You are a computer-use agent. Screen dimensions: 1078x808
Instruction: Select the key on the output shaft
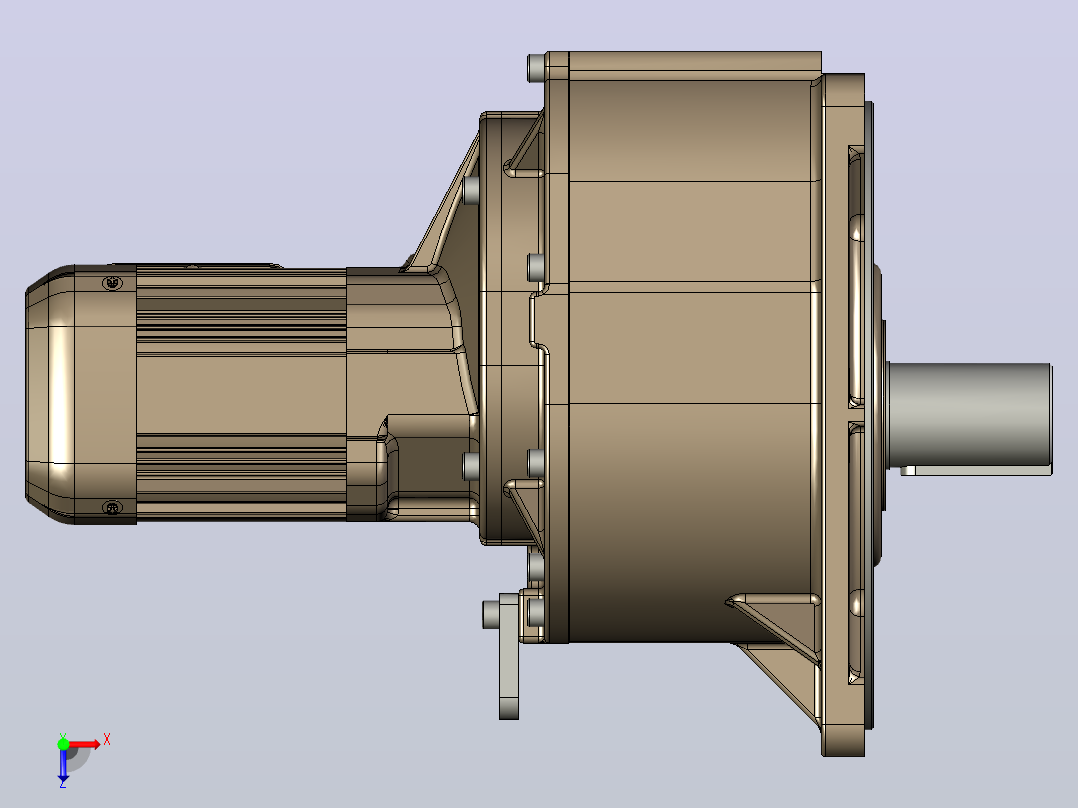(x=976, y=470)
